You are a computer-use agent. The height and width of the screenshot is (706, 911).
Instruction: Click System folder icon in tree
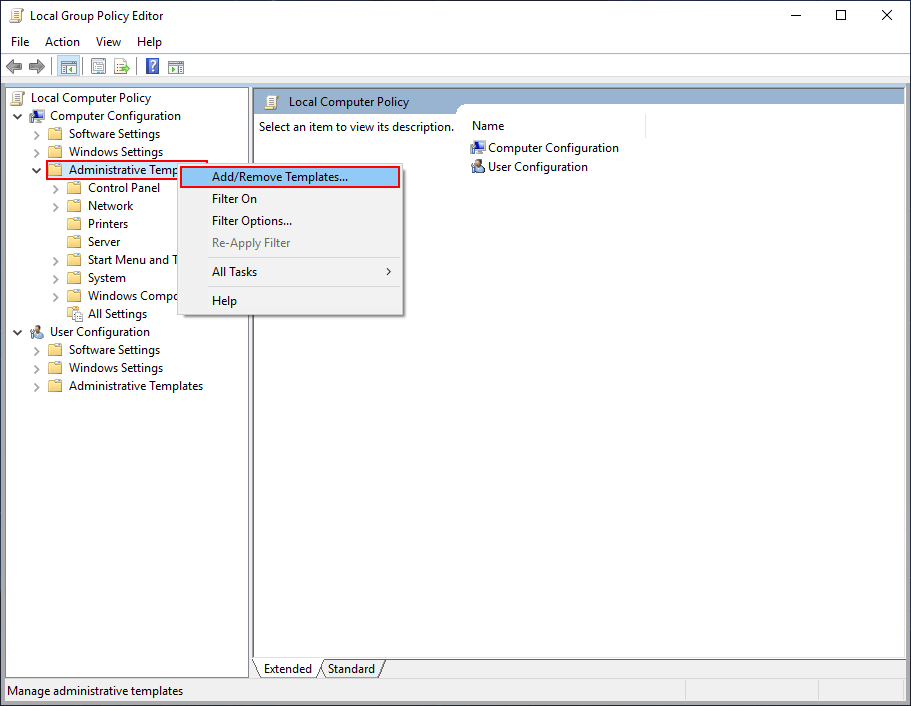74,278
